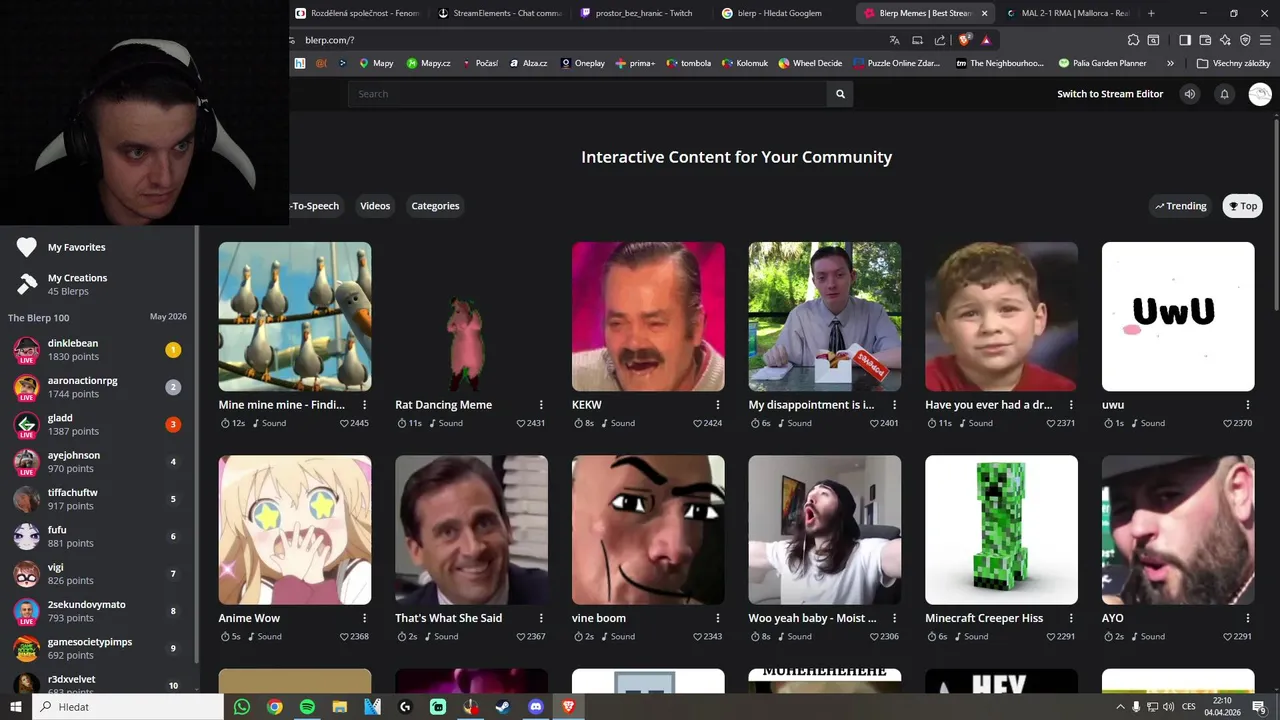Viewport: 1280px width, 720px height.
Task: Open the Oneplay bookmark
Action: click(x=582, y=63)
